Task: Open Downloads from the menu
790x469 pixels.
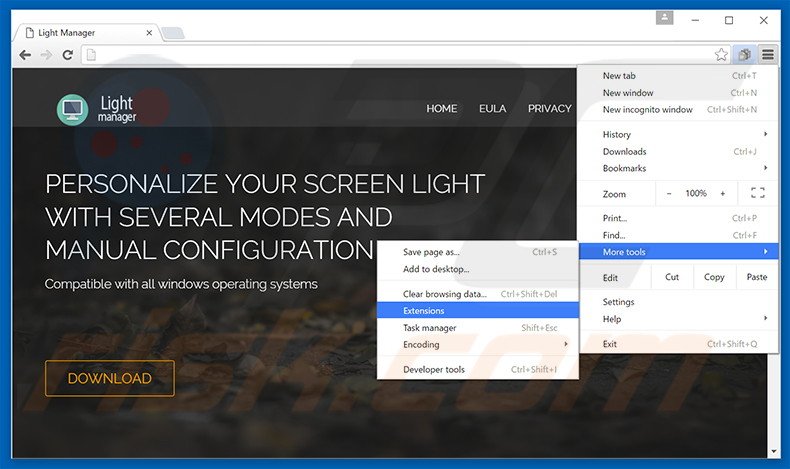Action: point(678,152)
